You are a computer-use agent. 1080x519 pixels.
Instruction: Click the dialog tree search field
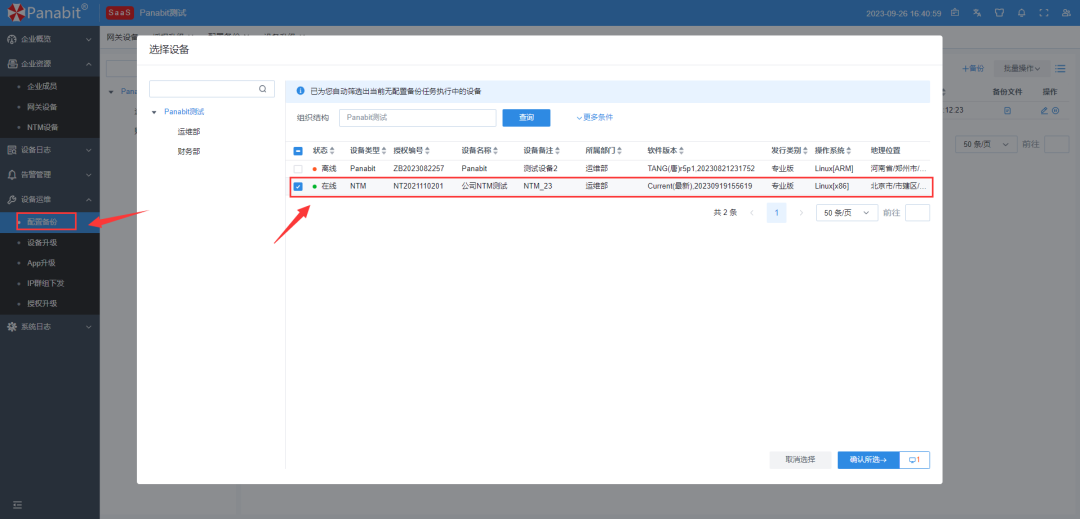click(212, 89)
